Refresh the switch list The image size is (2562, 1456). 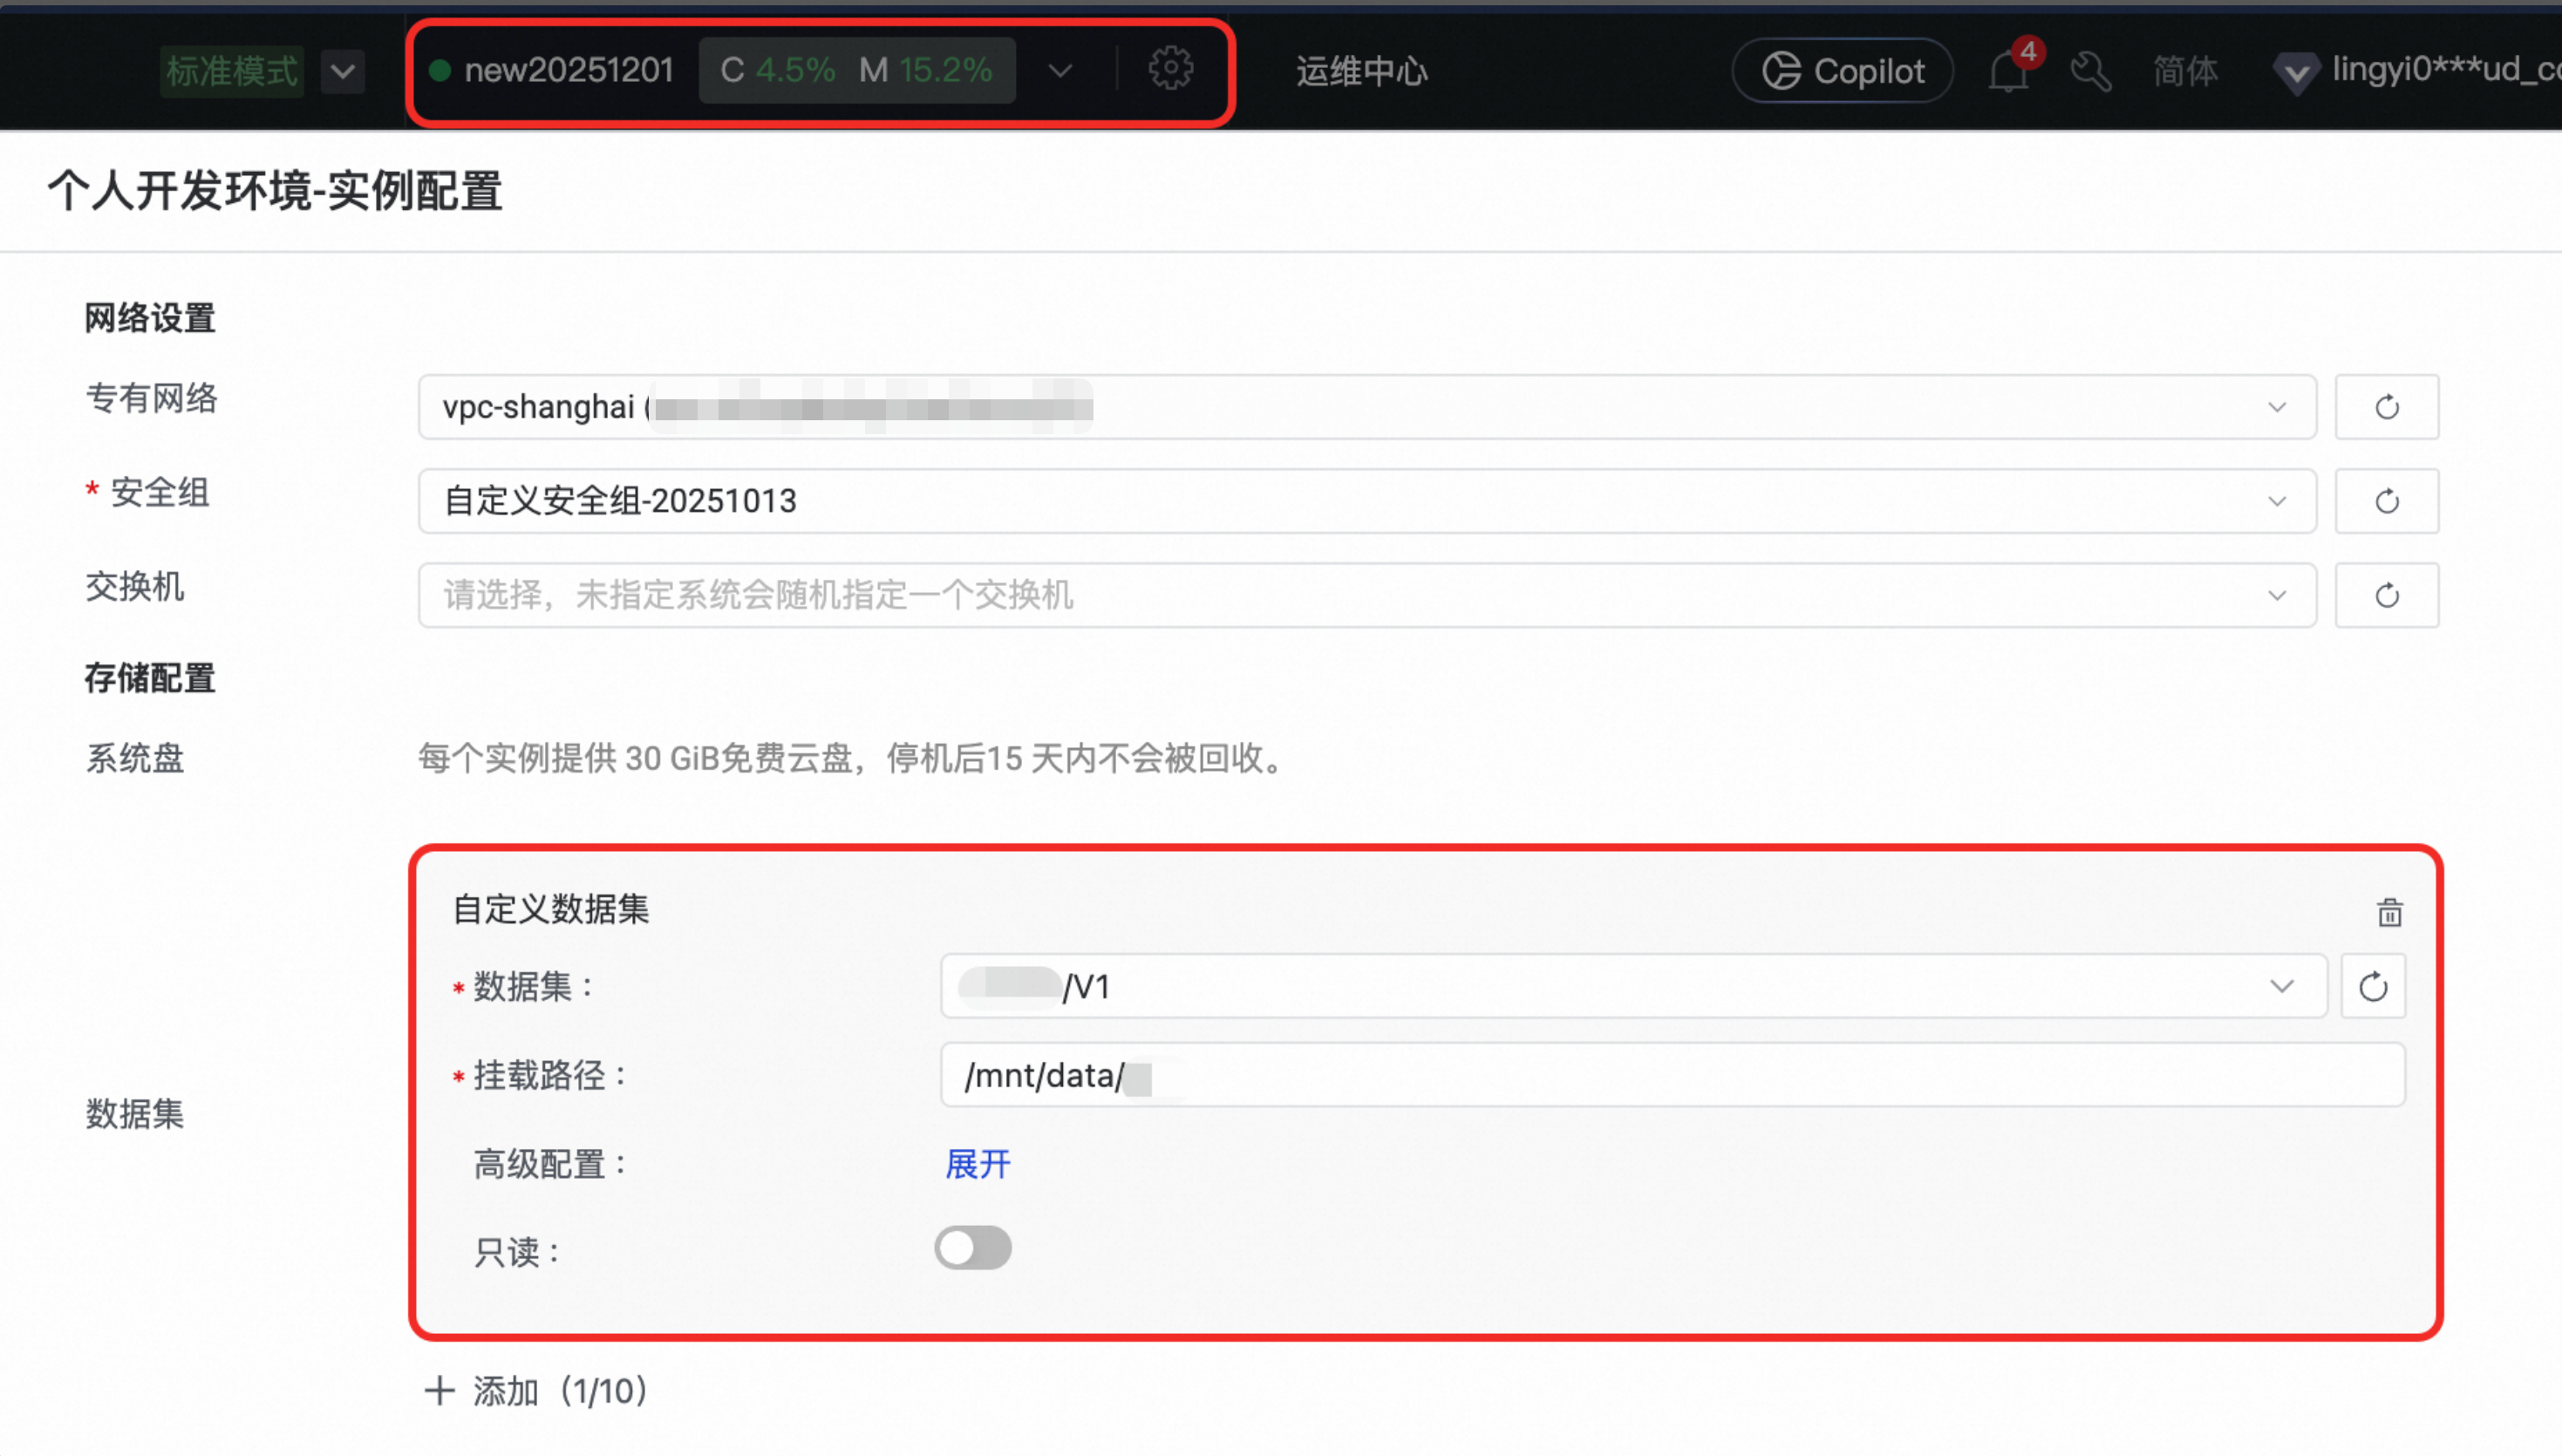point(2387,596)
